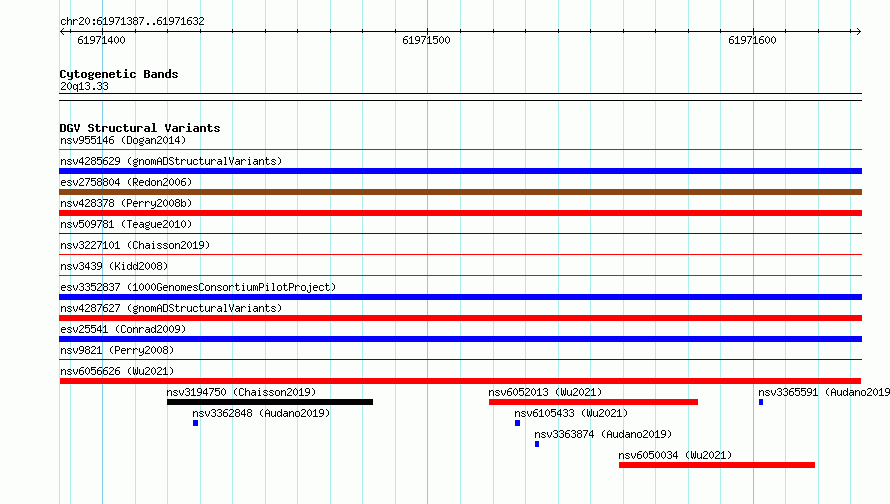Screen dimensions: 890x504
Task: Open the nsv3194750 (Chaisson2019) label
Action: [x=241, y=392]
